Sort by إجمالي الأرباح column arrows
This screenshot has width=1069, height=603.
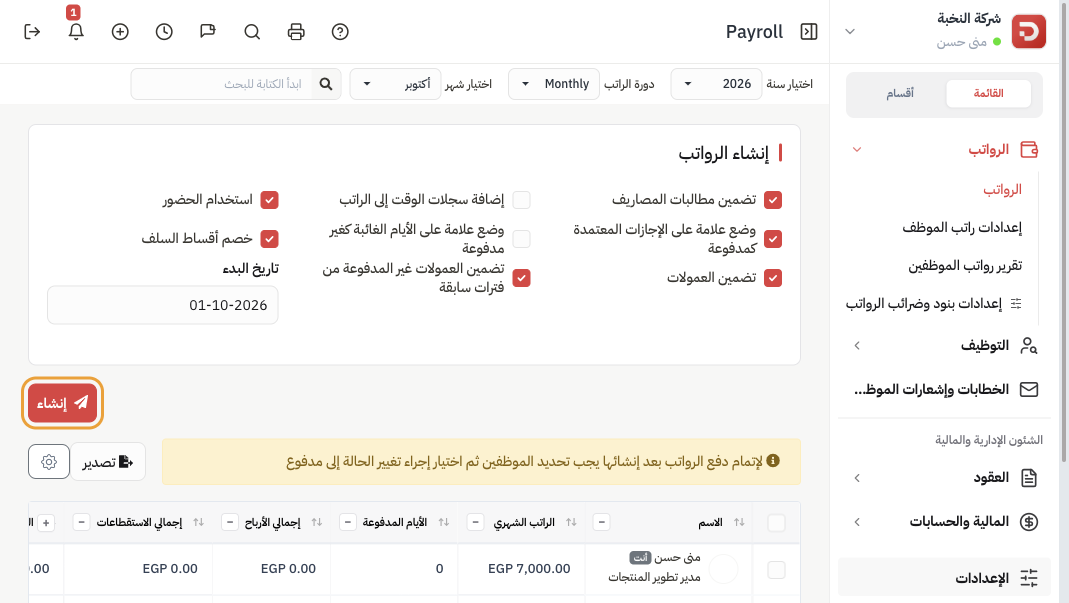[316, 523]
